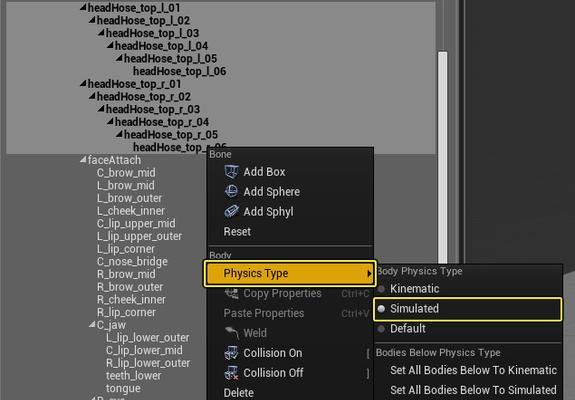Select the Kinematic physics type radio
The width and height of the screenshot is (575, 400).
[x=381, y=289]
